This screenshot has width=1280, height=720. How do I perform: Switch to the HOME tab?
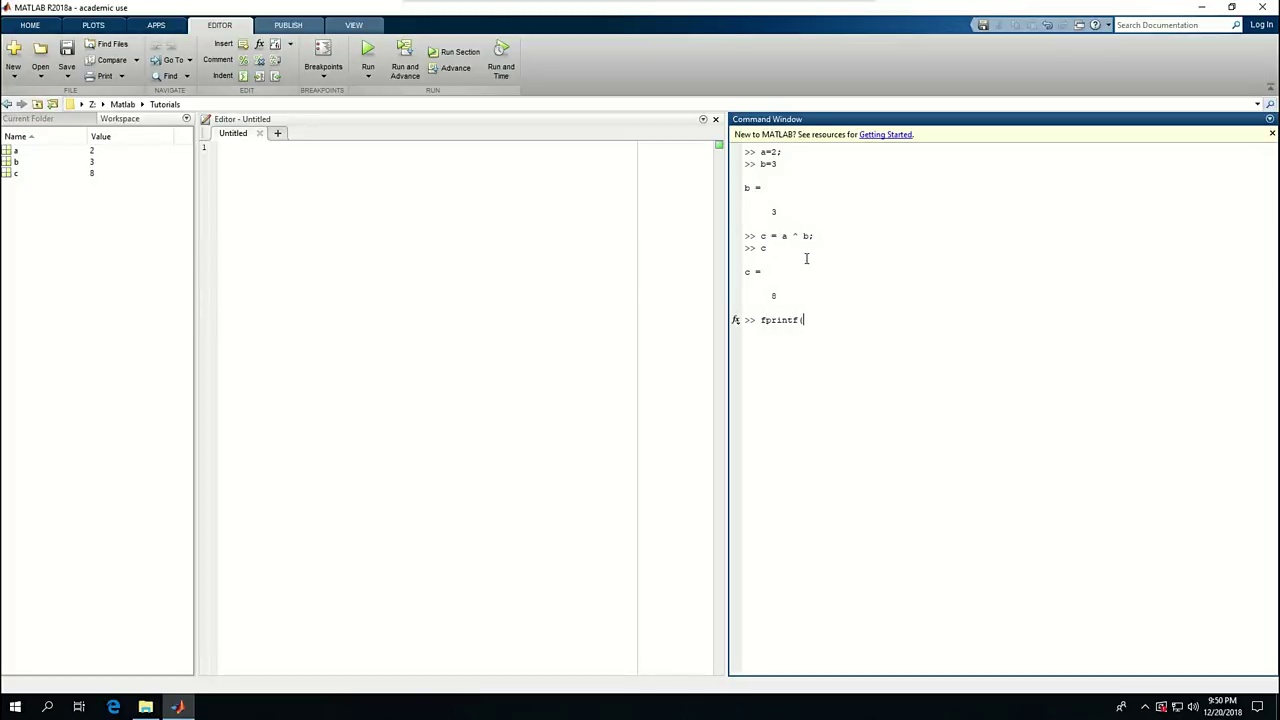click(30, 25)
